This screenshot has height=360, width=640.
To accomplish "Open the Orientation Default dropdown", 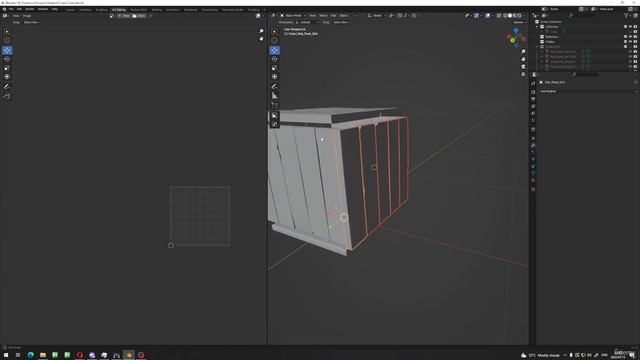I will [x=307, y=22].
